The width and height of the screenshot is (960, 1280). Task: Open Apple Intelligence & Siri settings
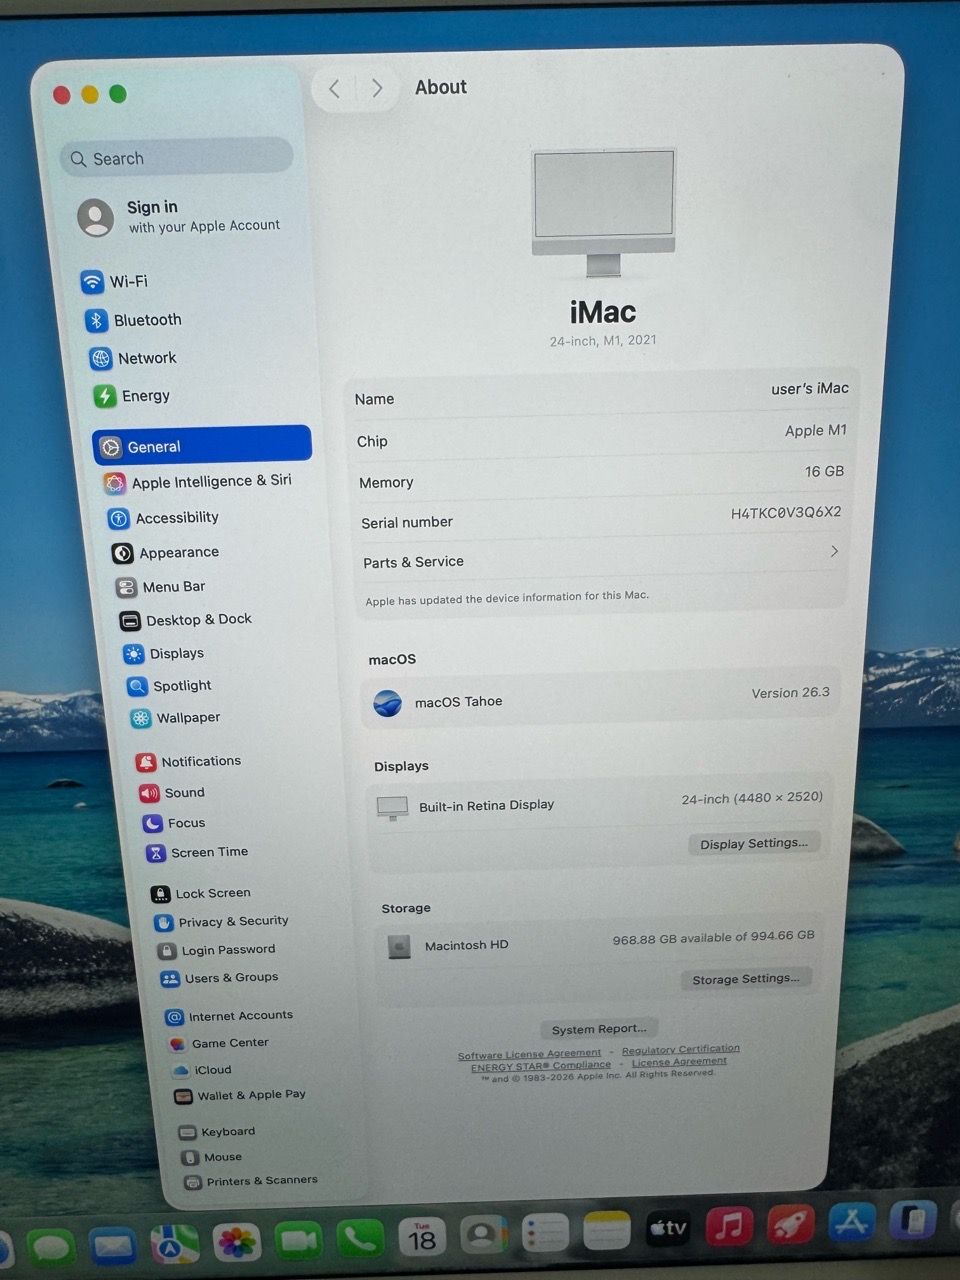198,482
